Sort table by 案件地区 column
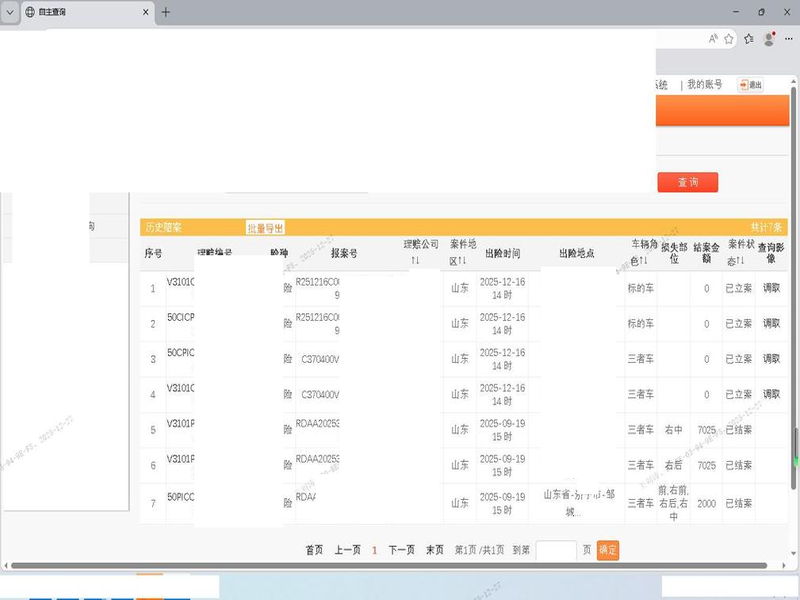 [459, 261]
